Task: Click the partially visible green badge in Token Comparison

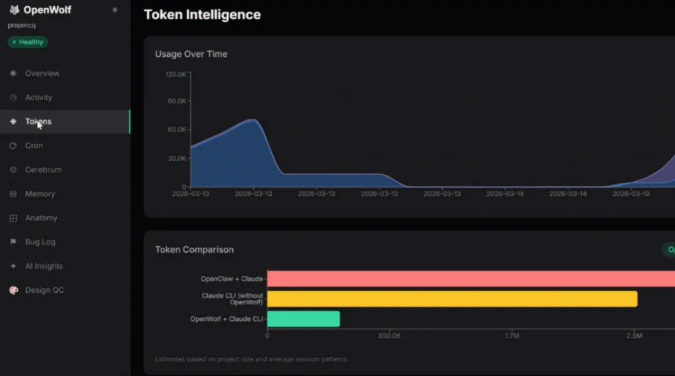Action: point(669,250)
